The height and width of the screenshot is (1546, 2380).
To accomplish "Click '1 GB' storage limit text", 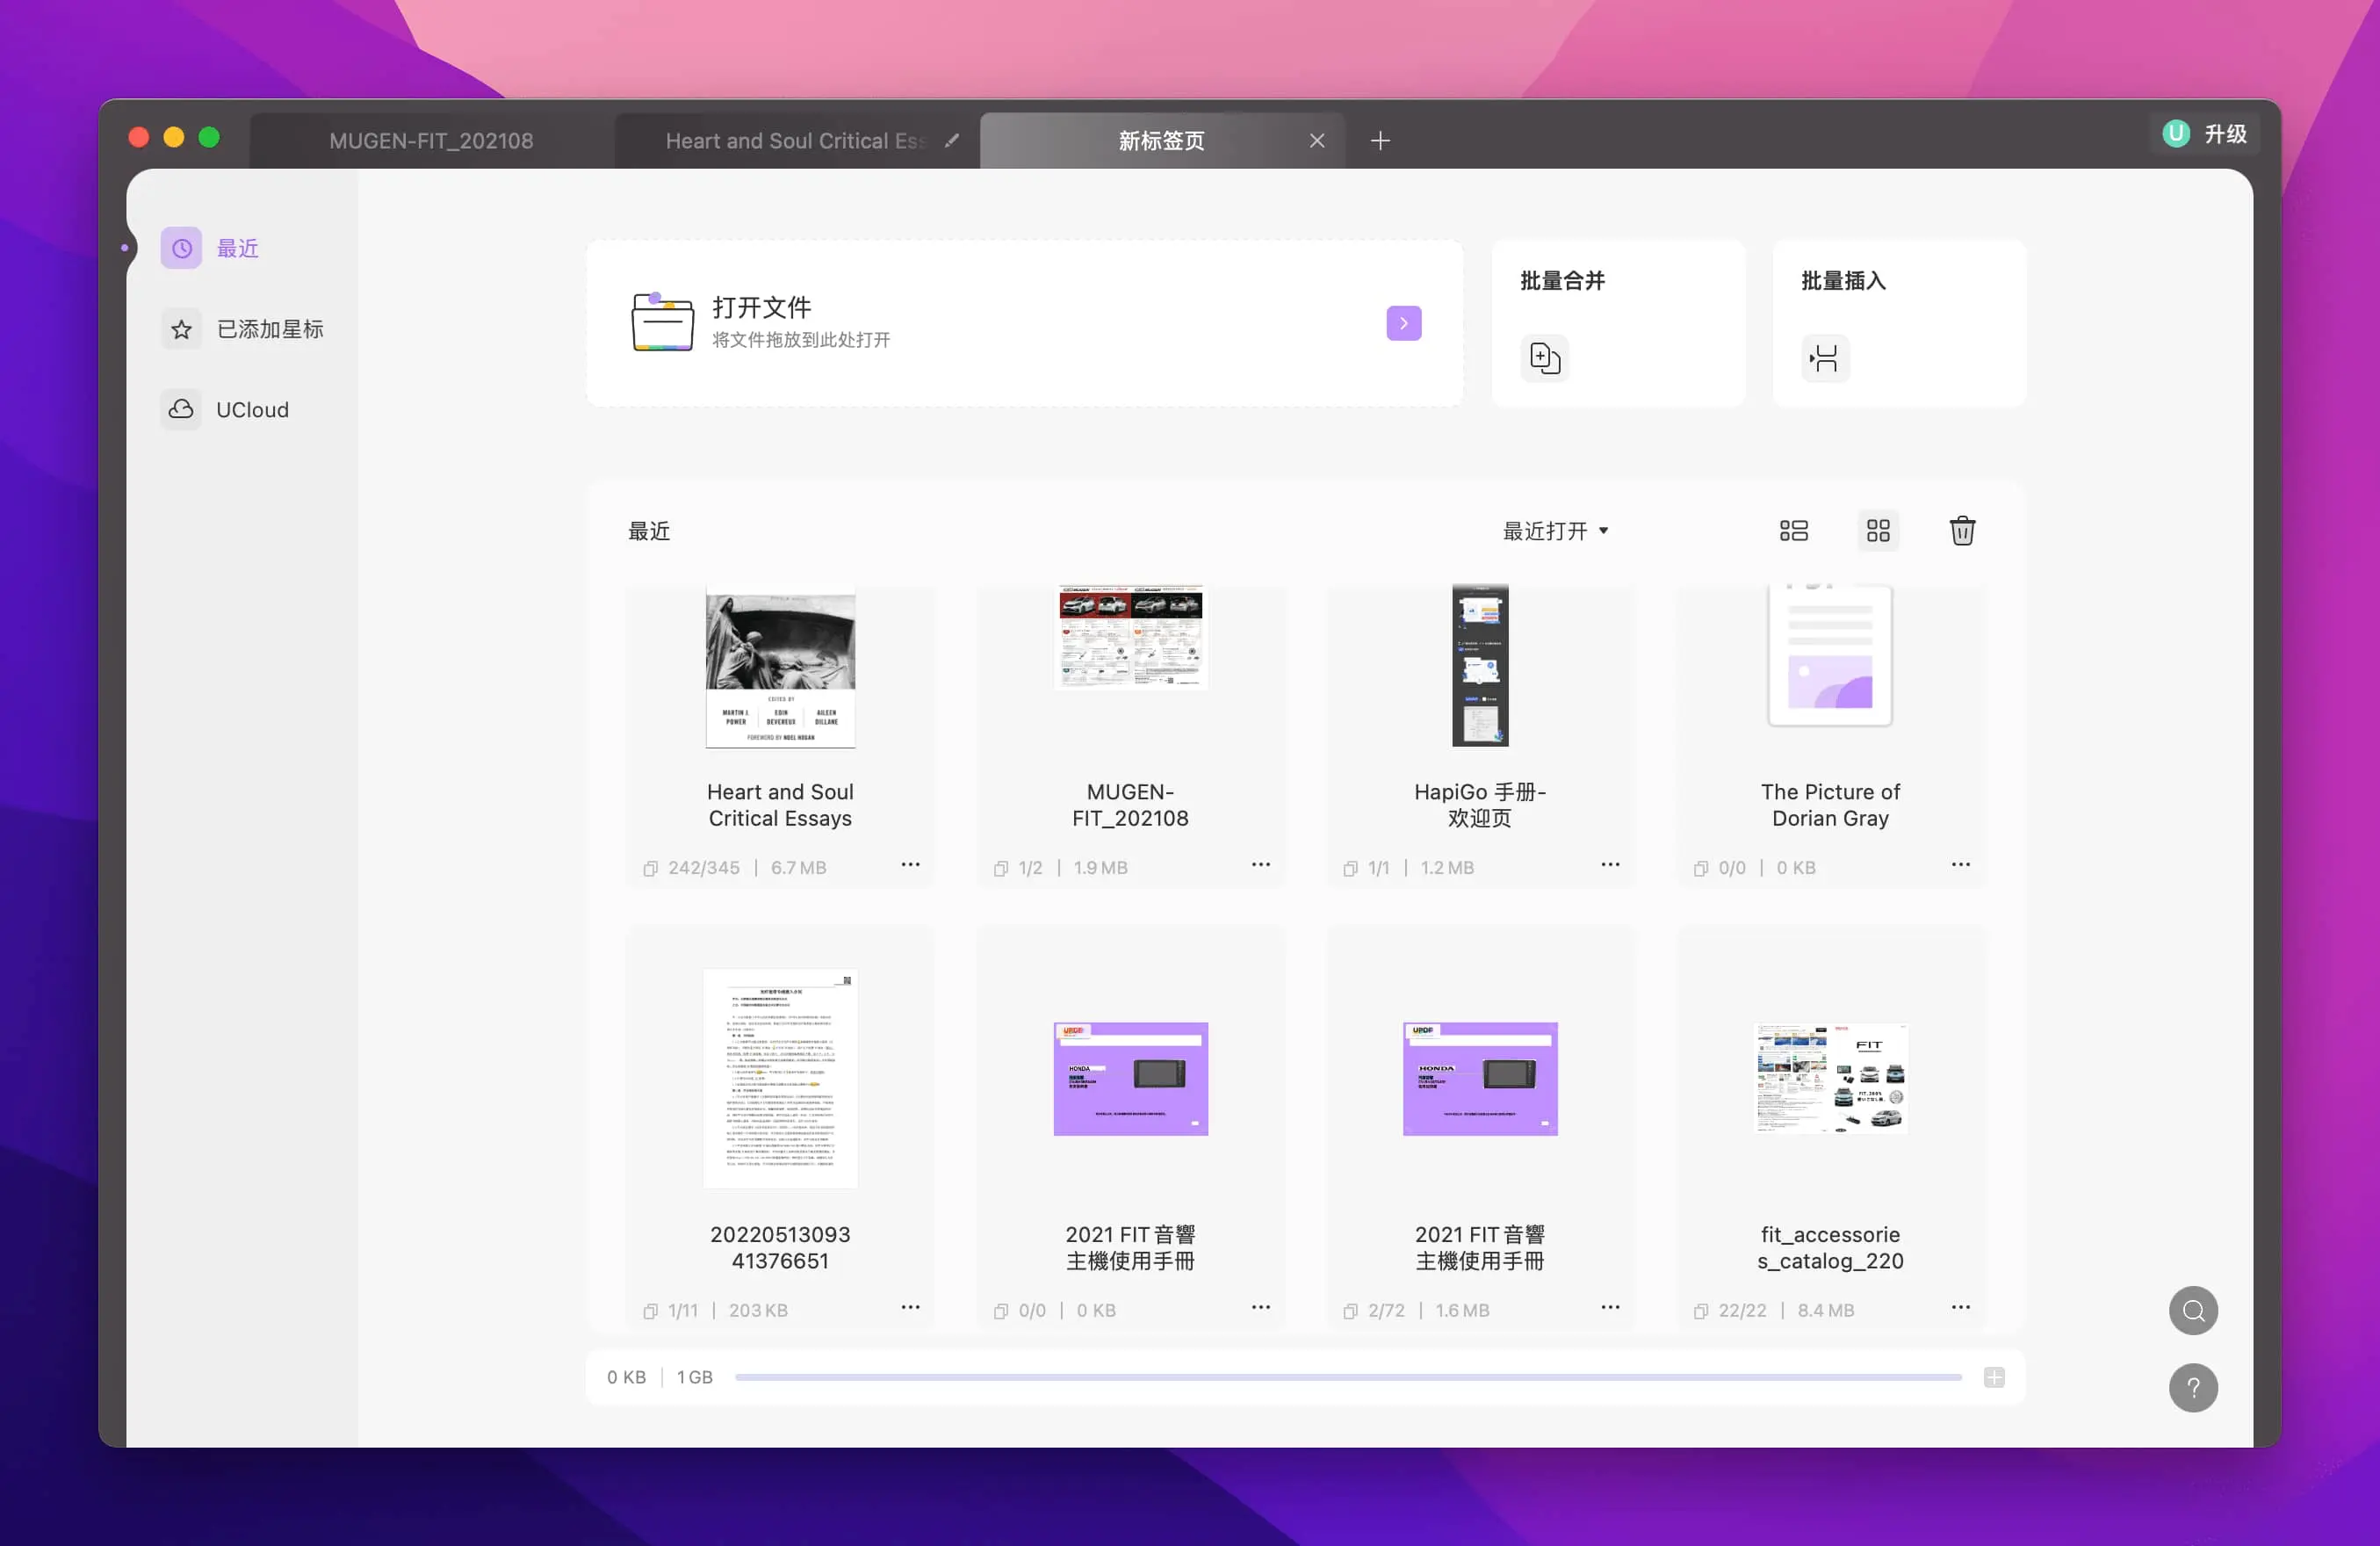I will (695, 1377).
